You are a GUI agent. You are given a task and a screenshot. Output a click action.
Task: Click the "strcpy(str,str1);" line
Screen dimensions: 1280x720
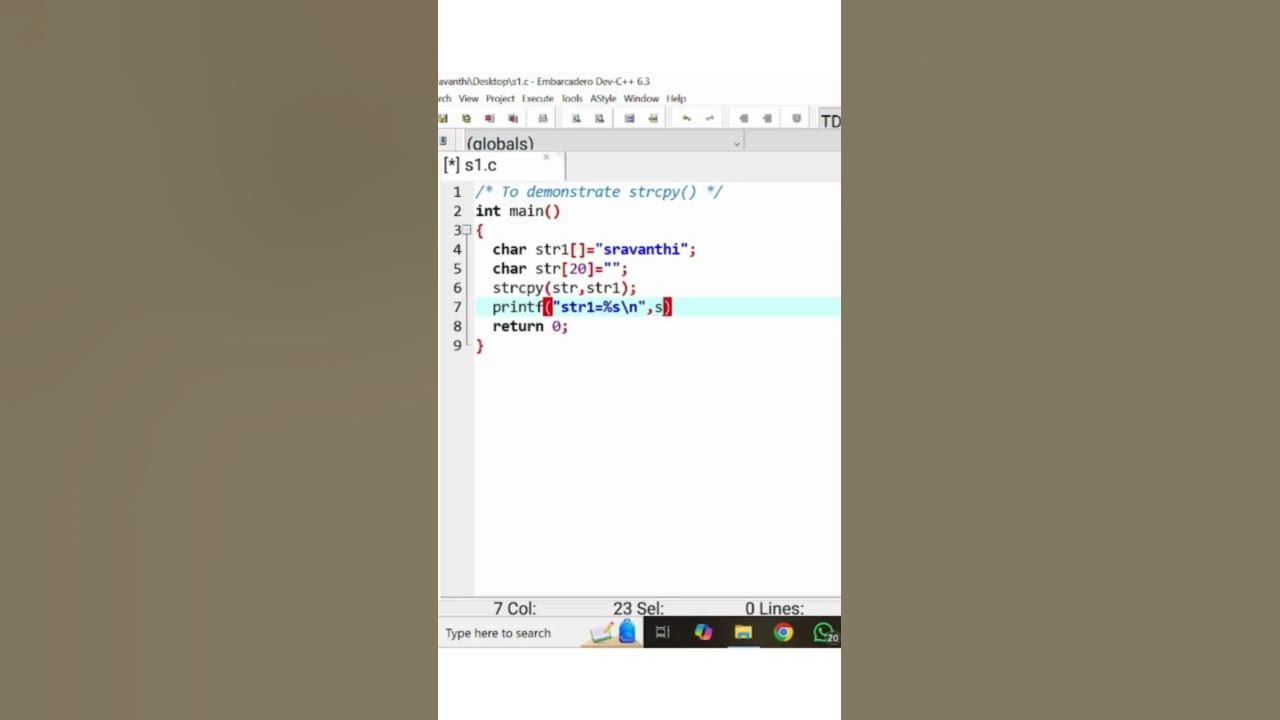pos(564,288)
